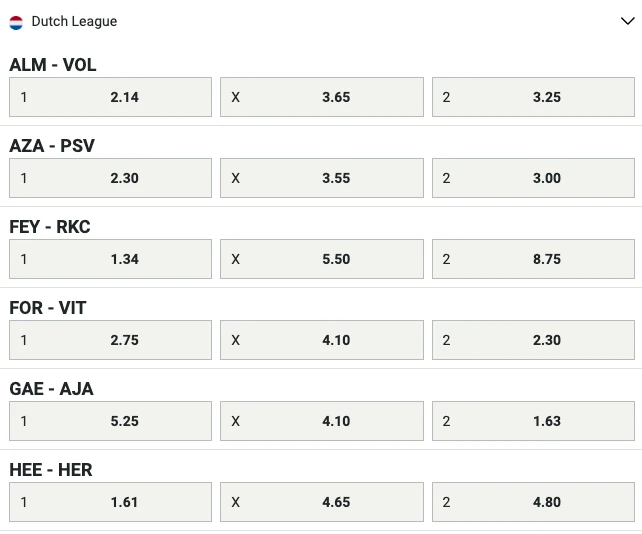
Task: Select draw odds 3.65 for ALM - VOL
Action: [x=322, y=97]
